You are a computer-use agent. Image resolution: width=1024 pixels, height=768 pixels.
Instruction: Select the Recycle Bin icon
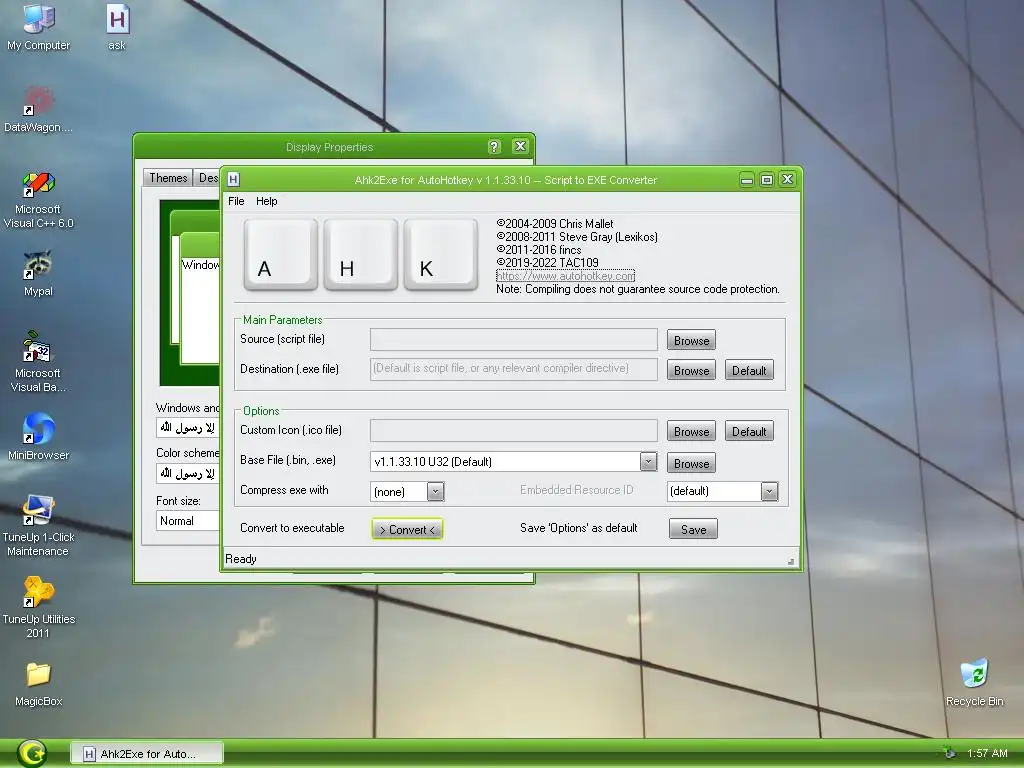(x=974, y=682)
